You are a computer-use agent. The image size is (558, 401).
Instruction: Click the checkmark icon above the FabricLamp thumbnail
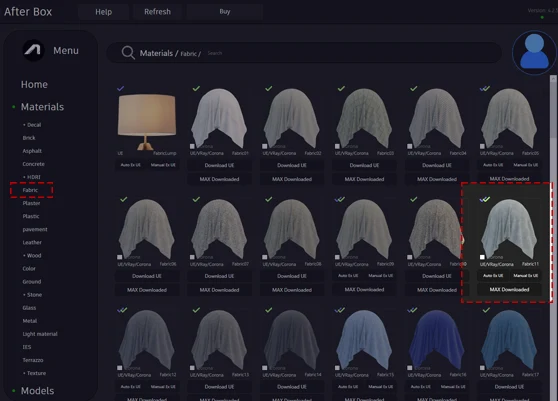tap(121, 88)
